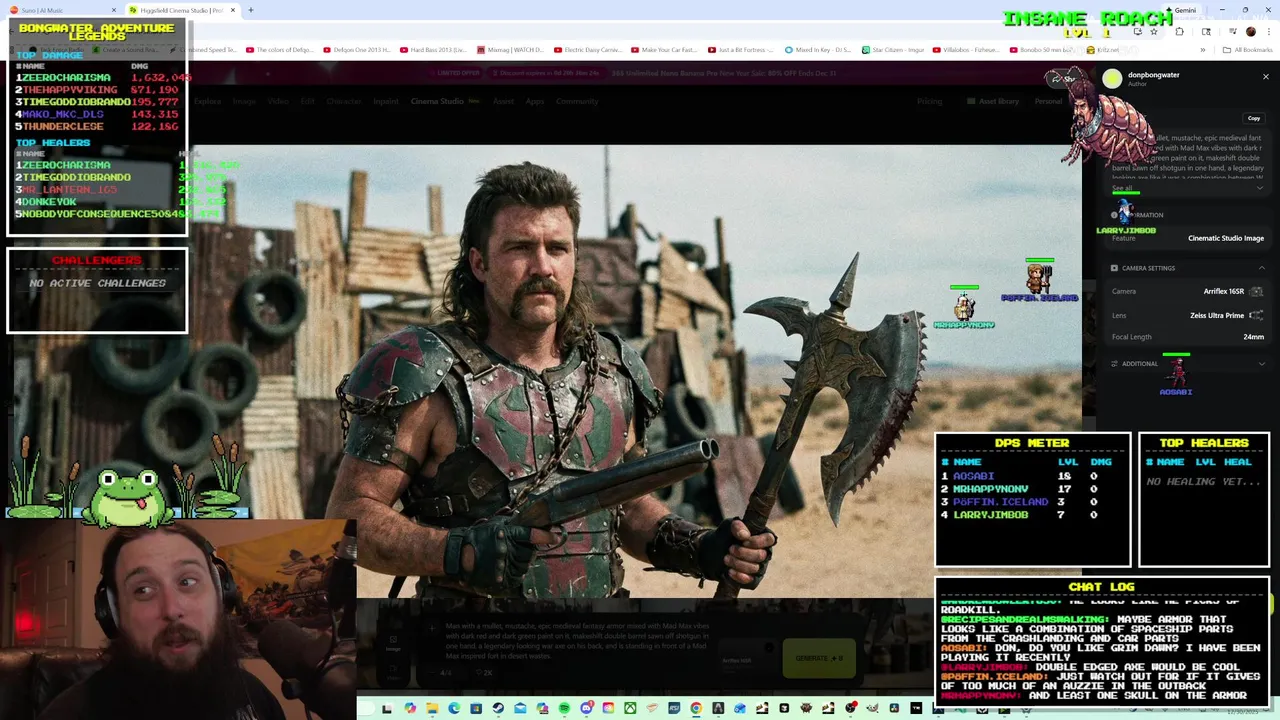Open the 'Defqon One 2013' bookmark
This screenshot has width=1280, height=720.
click(x=357, y=49)
